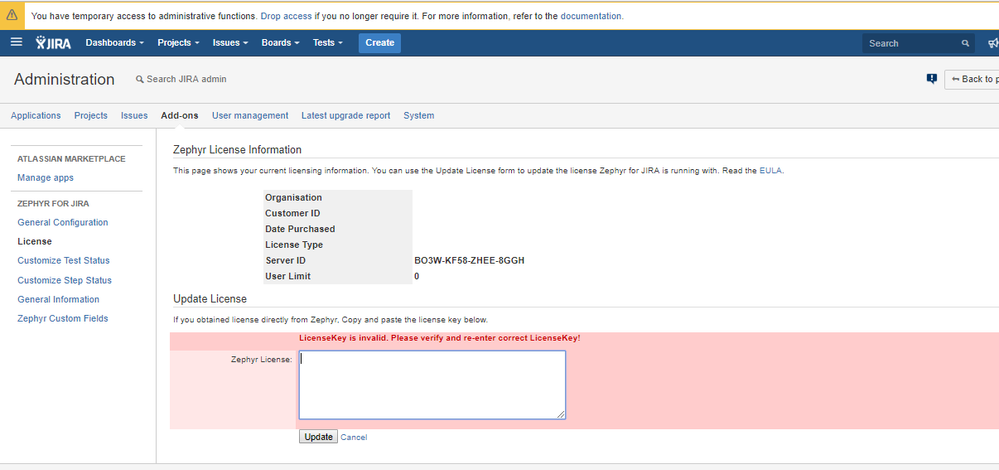This screenshot has width=999, height=470.
Task: Click the Date Purchased row label
Action: (300, 229)
